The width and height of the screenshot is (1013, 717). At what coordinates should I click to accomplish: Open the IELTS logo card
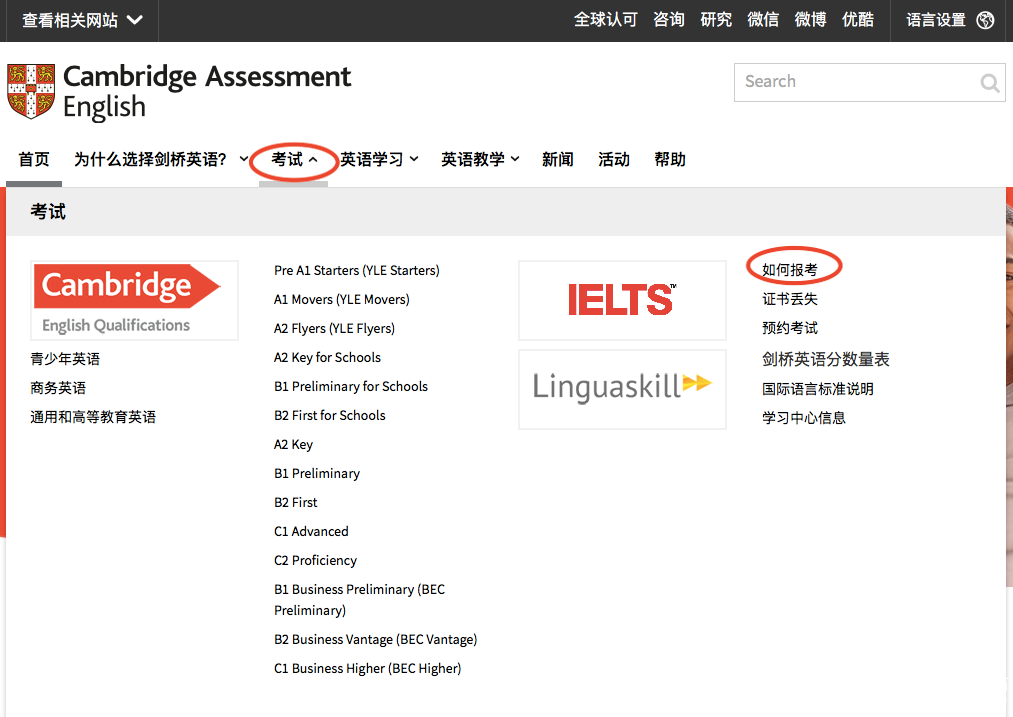(622, 300)
